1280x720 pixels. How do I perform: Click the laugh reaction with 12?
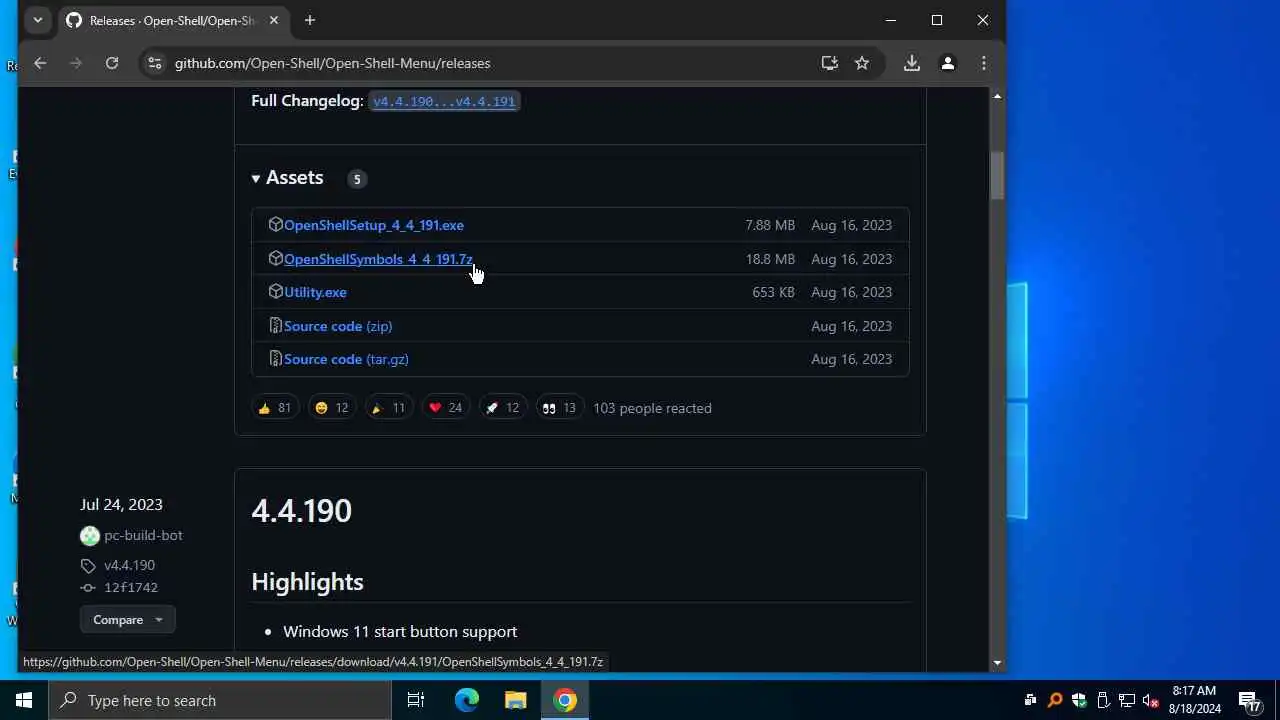331,408
